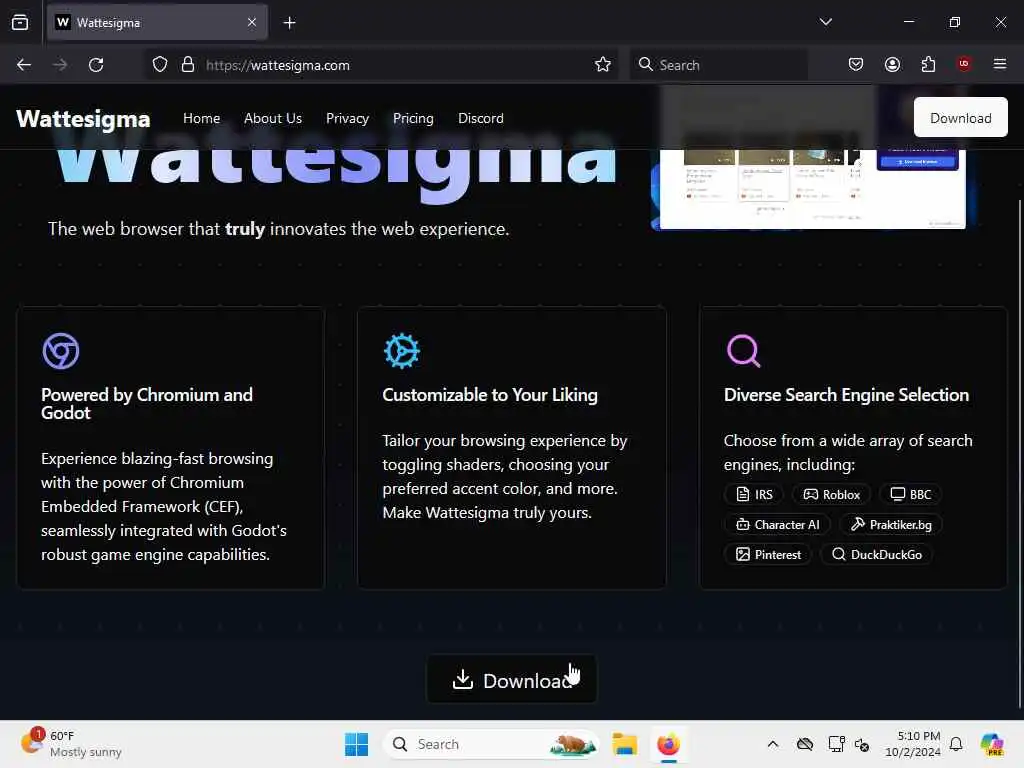
Task: Click the page vertical scrollbar
Action: tap(1019, 453)
